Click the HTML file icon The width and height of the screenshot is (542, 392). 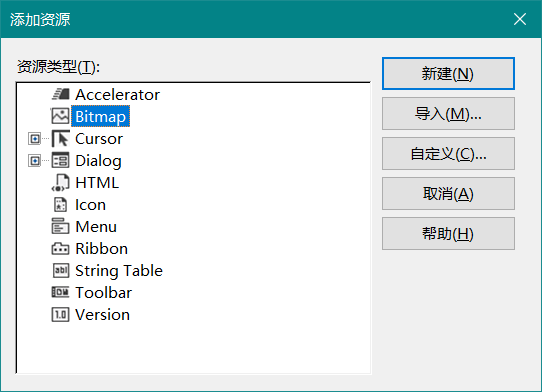coord(60,183)
